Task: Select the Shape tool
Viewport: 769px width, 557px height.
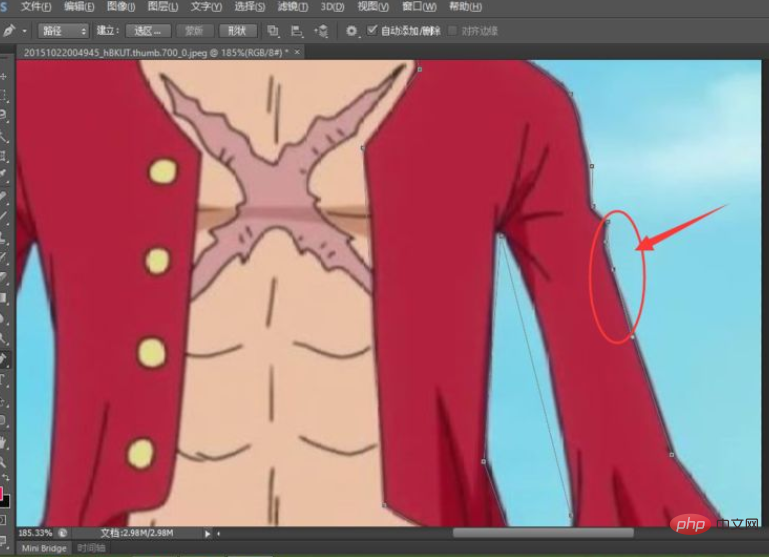Action: point(3,421)
